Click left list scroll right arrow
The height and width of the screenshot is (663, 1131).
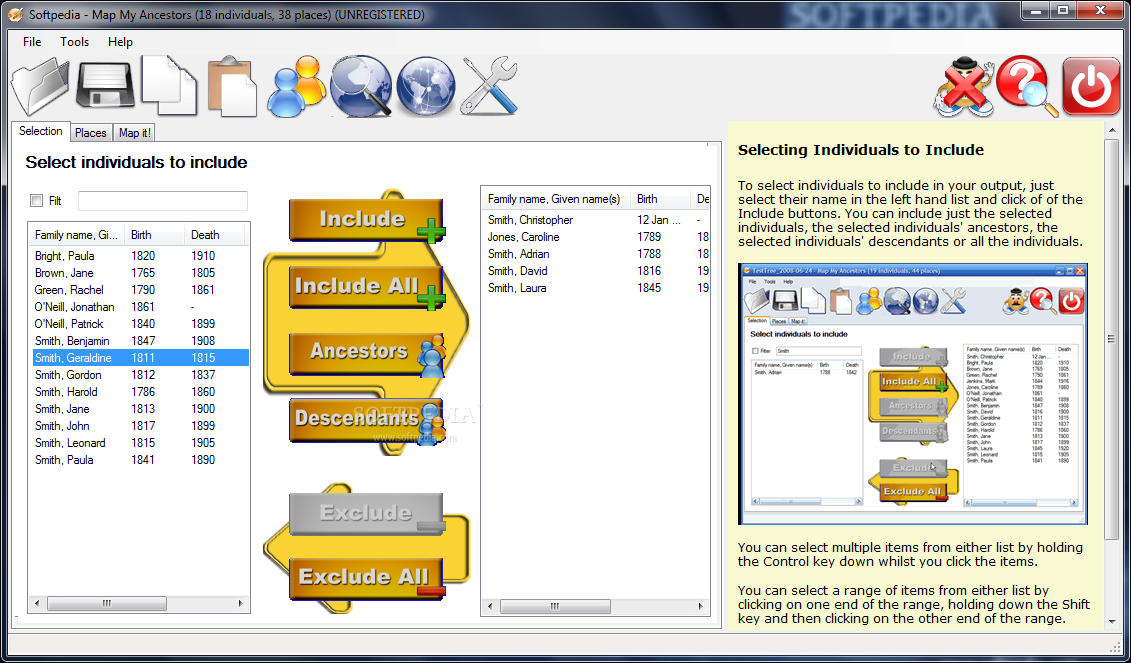click(x=241, y=603)
